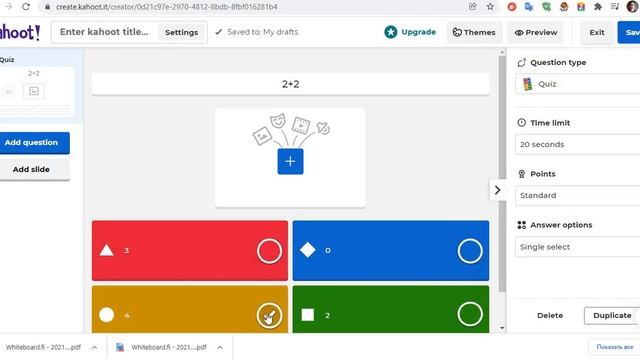Bookmark this page with the star icon
The image size is (640, 360).
click(x=490, y=7)
